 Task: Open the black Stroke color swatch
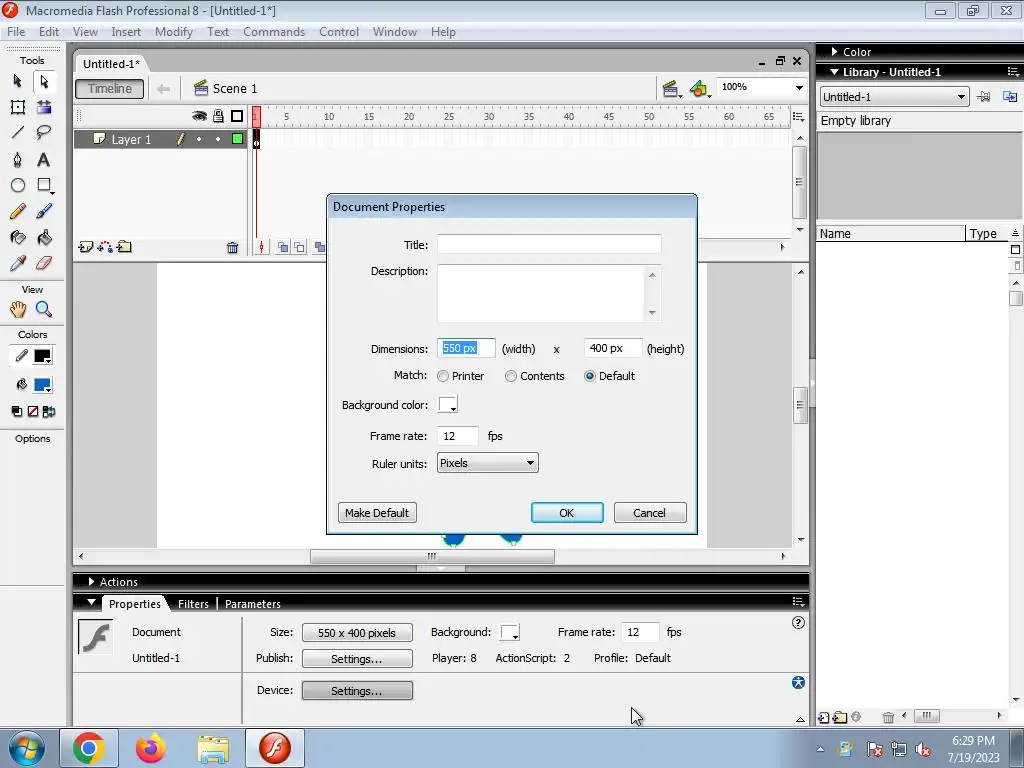(42, 357)
